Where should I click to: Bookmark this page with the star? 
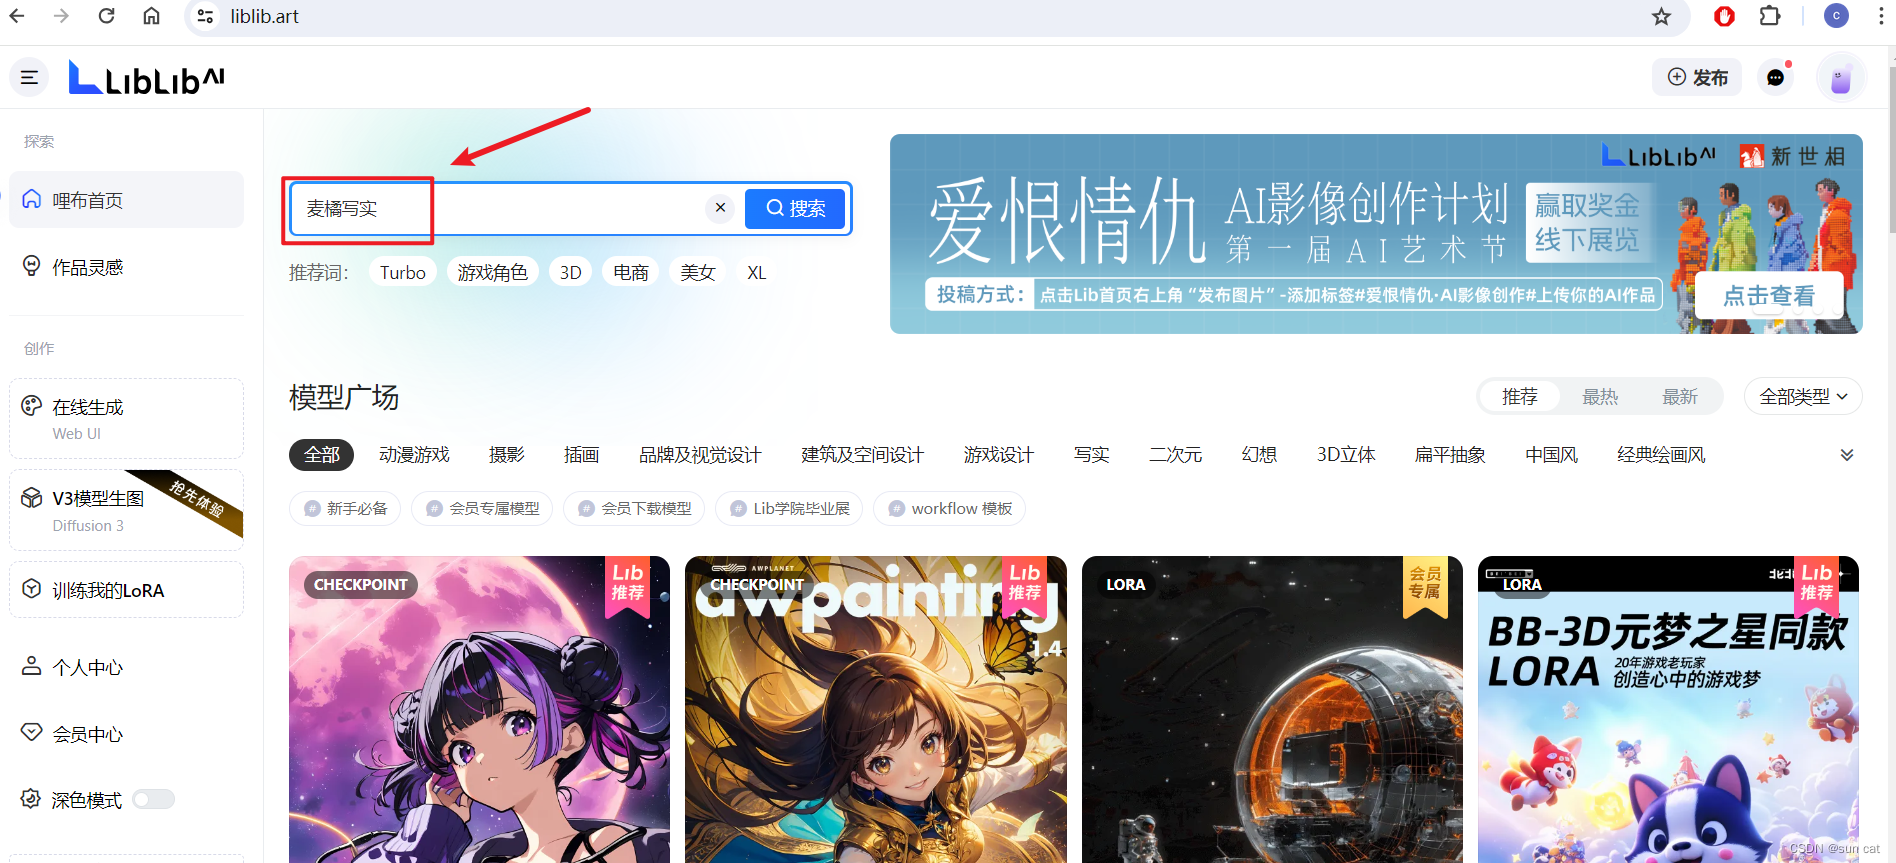(1661, 16)
